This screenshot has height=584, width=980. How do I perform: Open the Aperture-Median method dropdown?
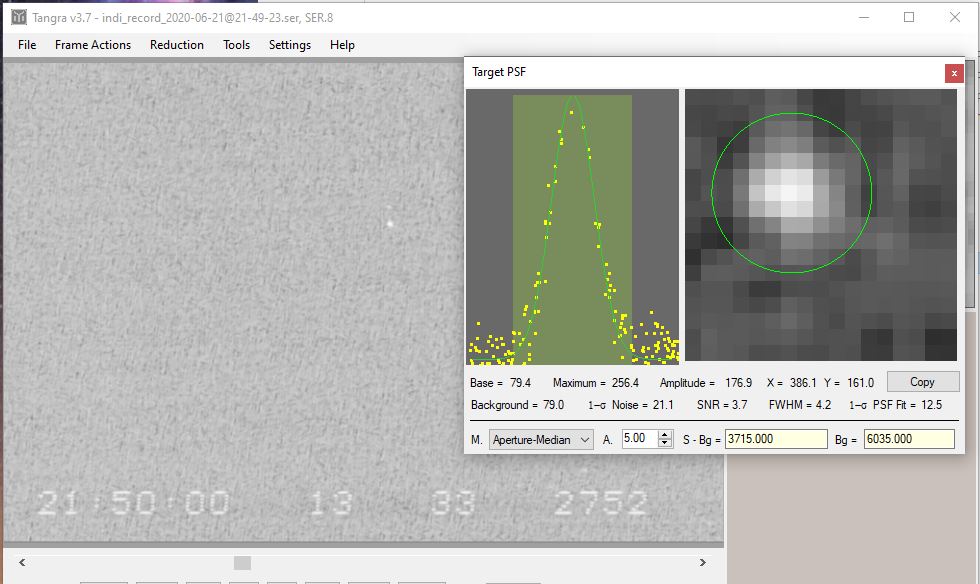(x=541, y=439)
